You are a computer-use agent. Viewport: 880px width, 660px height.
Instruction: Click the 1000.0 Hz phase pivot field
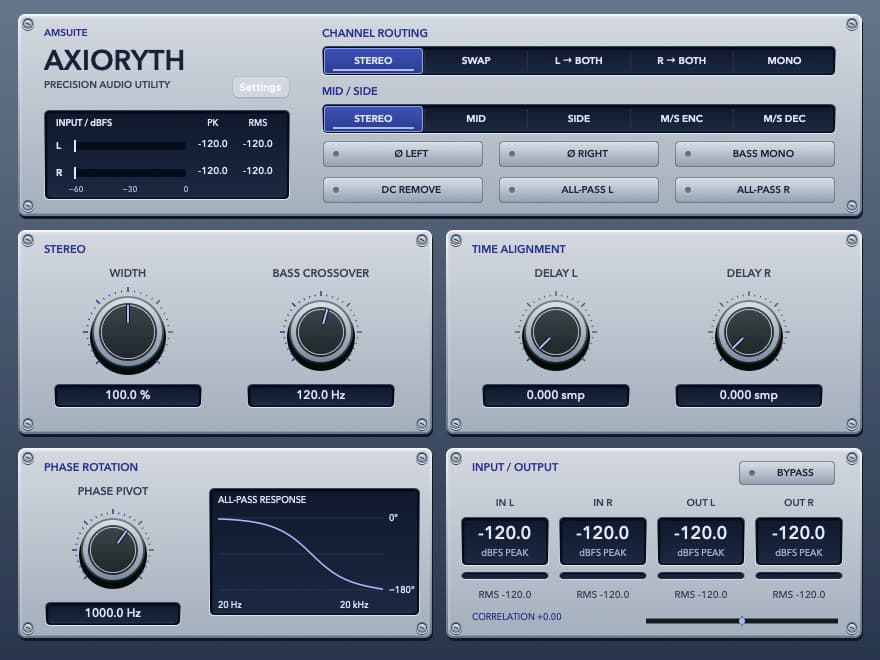pos(113,613)
